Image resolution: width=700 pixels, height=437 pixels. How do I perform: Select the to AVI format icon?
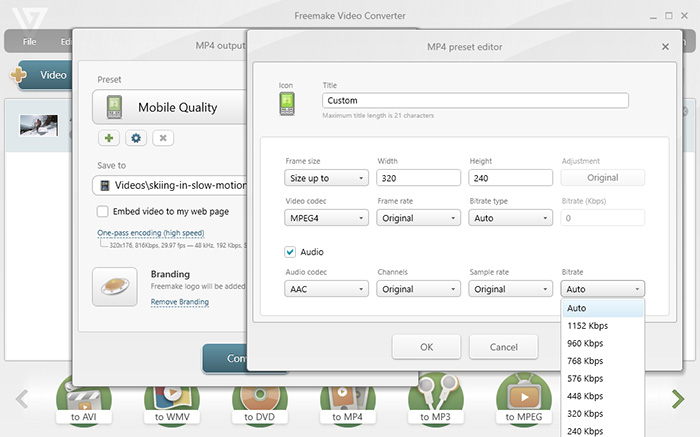coord(83,401)
